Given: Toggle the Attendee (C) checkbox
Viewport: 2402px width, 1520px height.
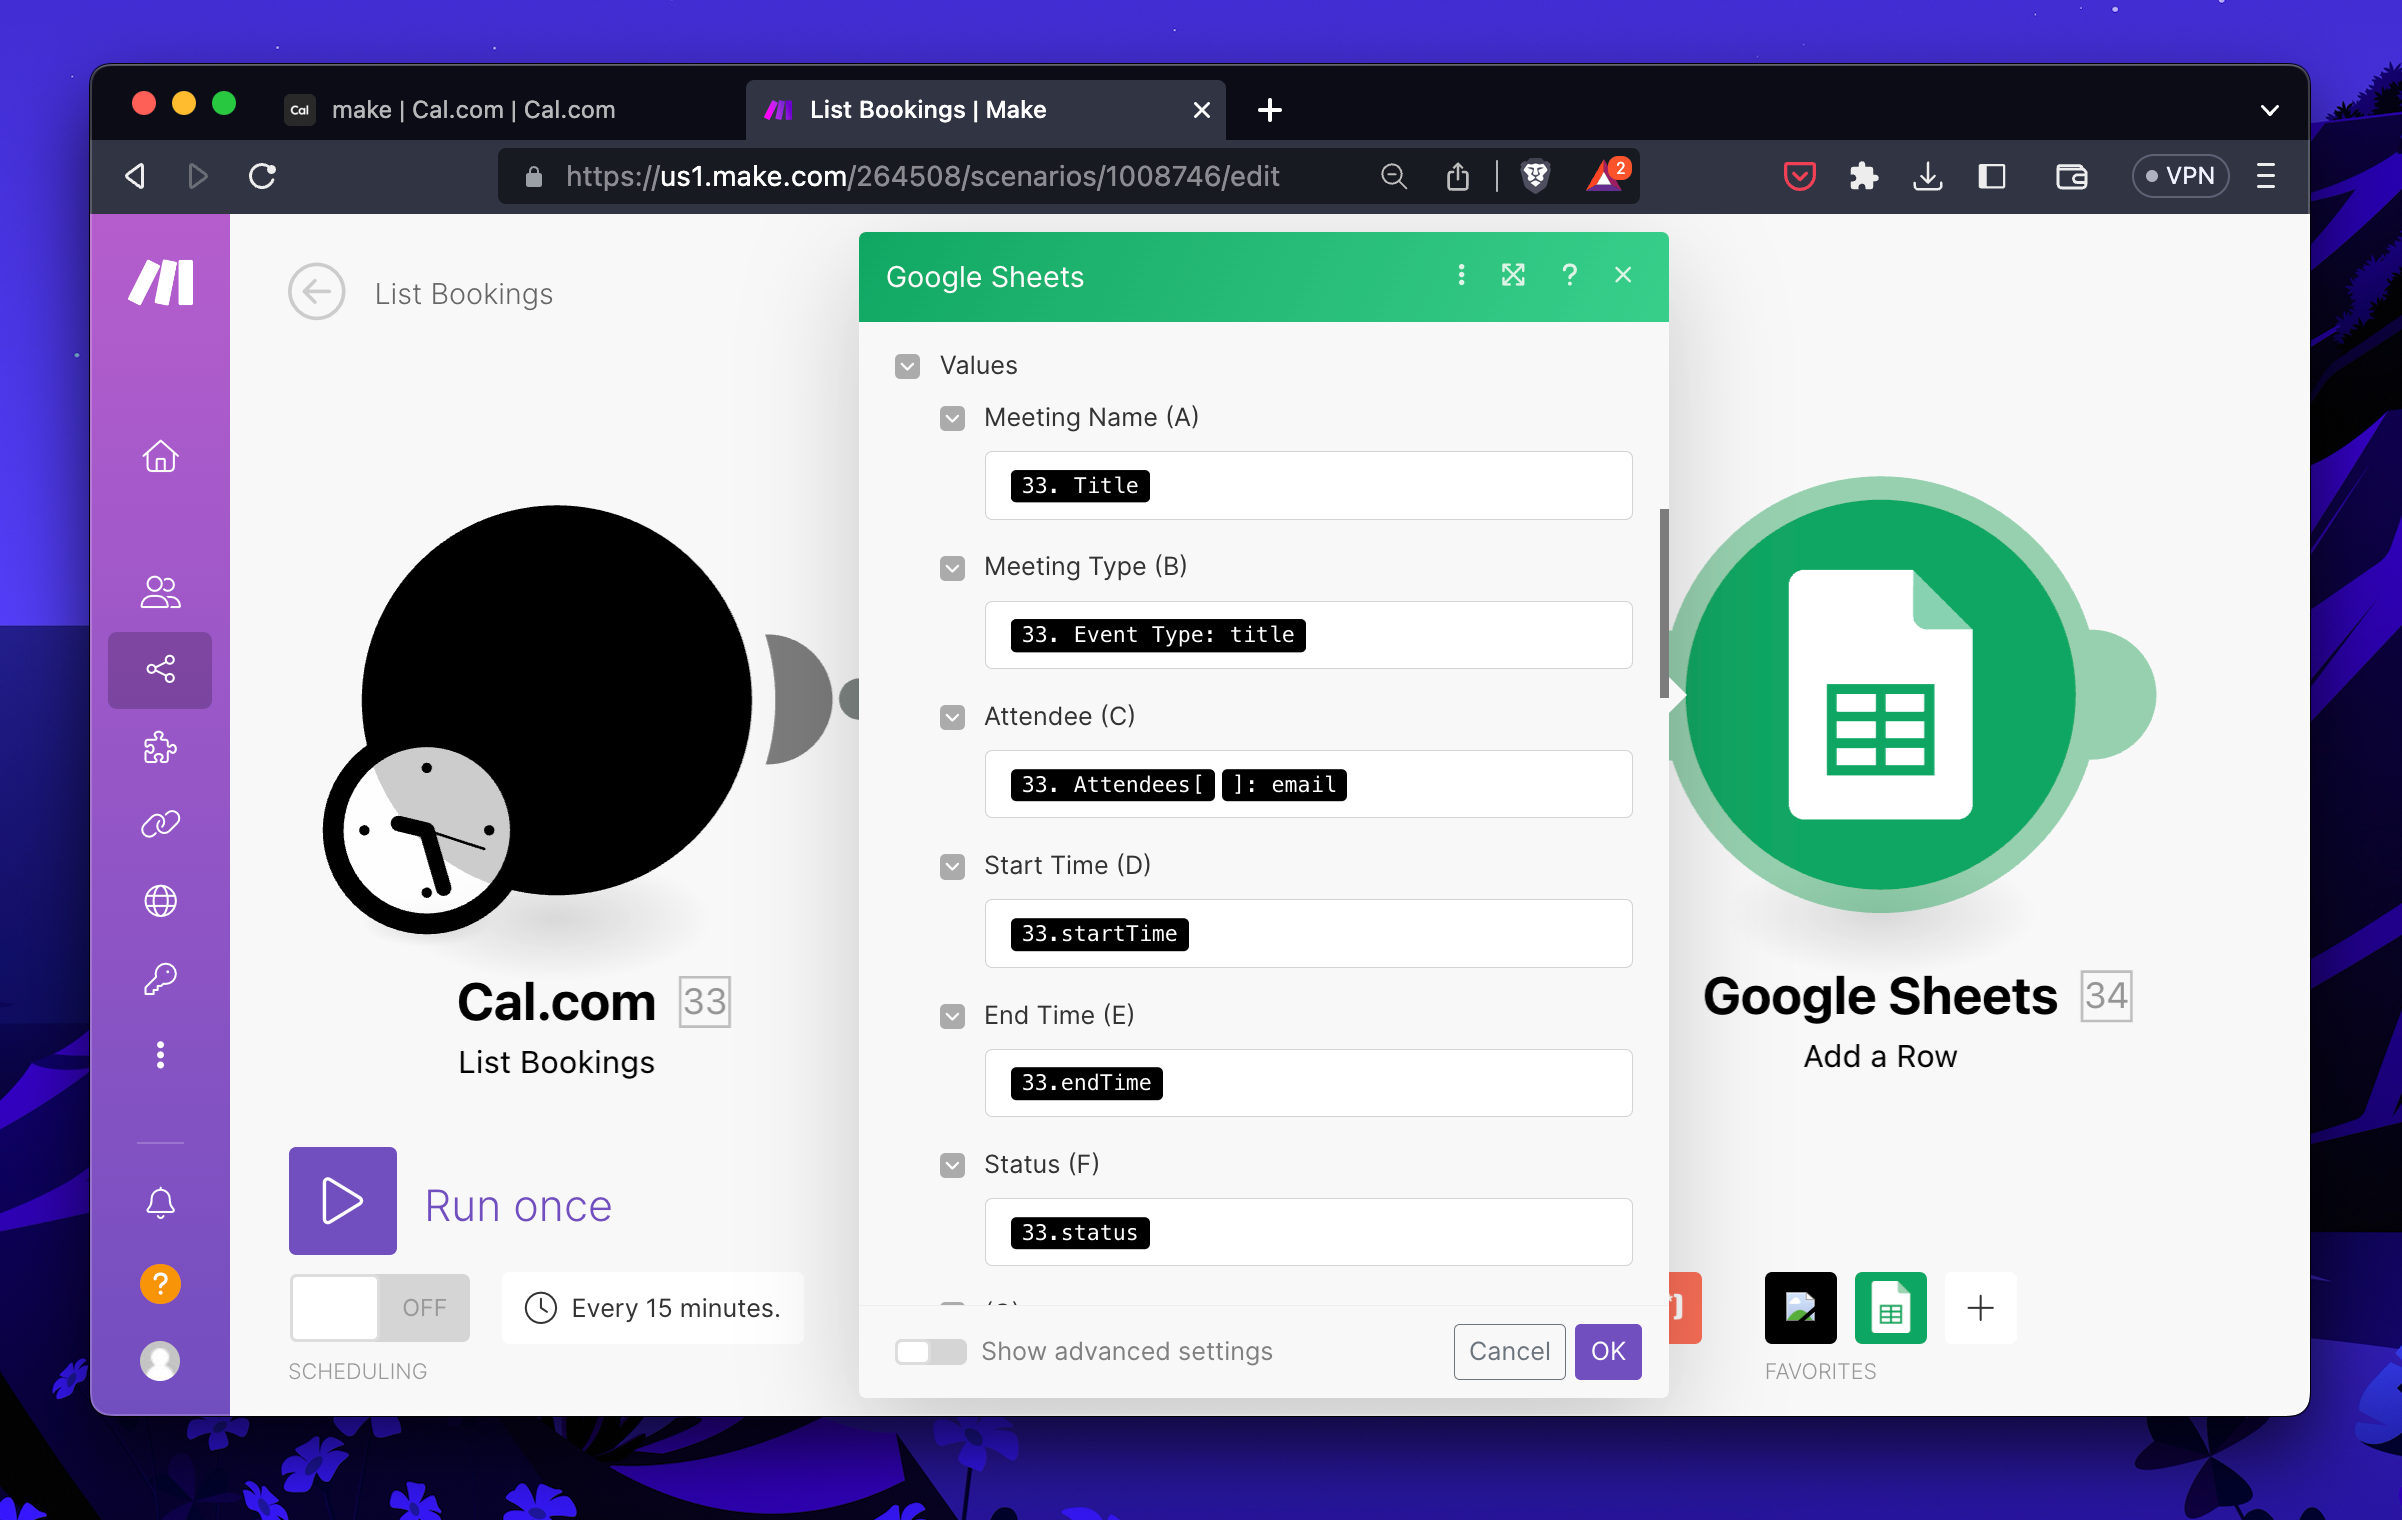Looking at the screenshot, I should point(952,717).
